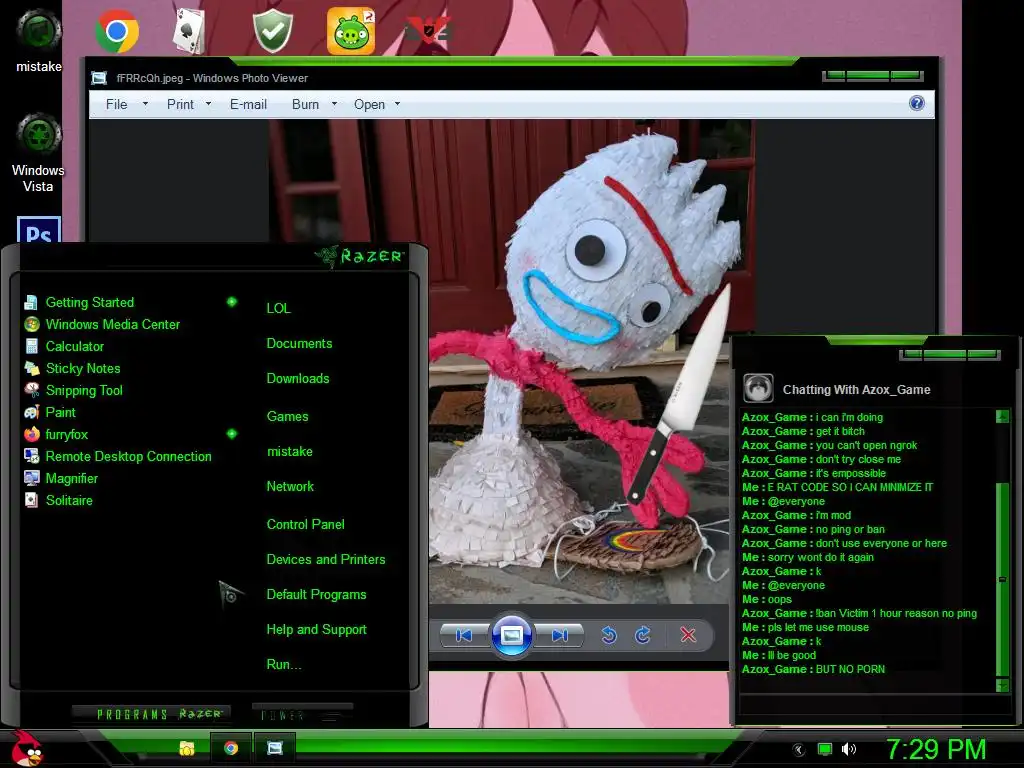Click the Angry Birds Start button

[26, 748]
